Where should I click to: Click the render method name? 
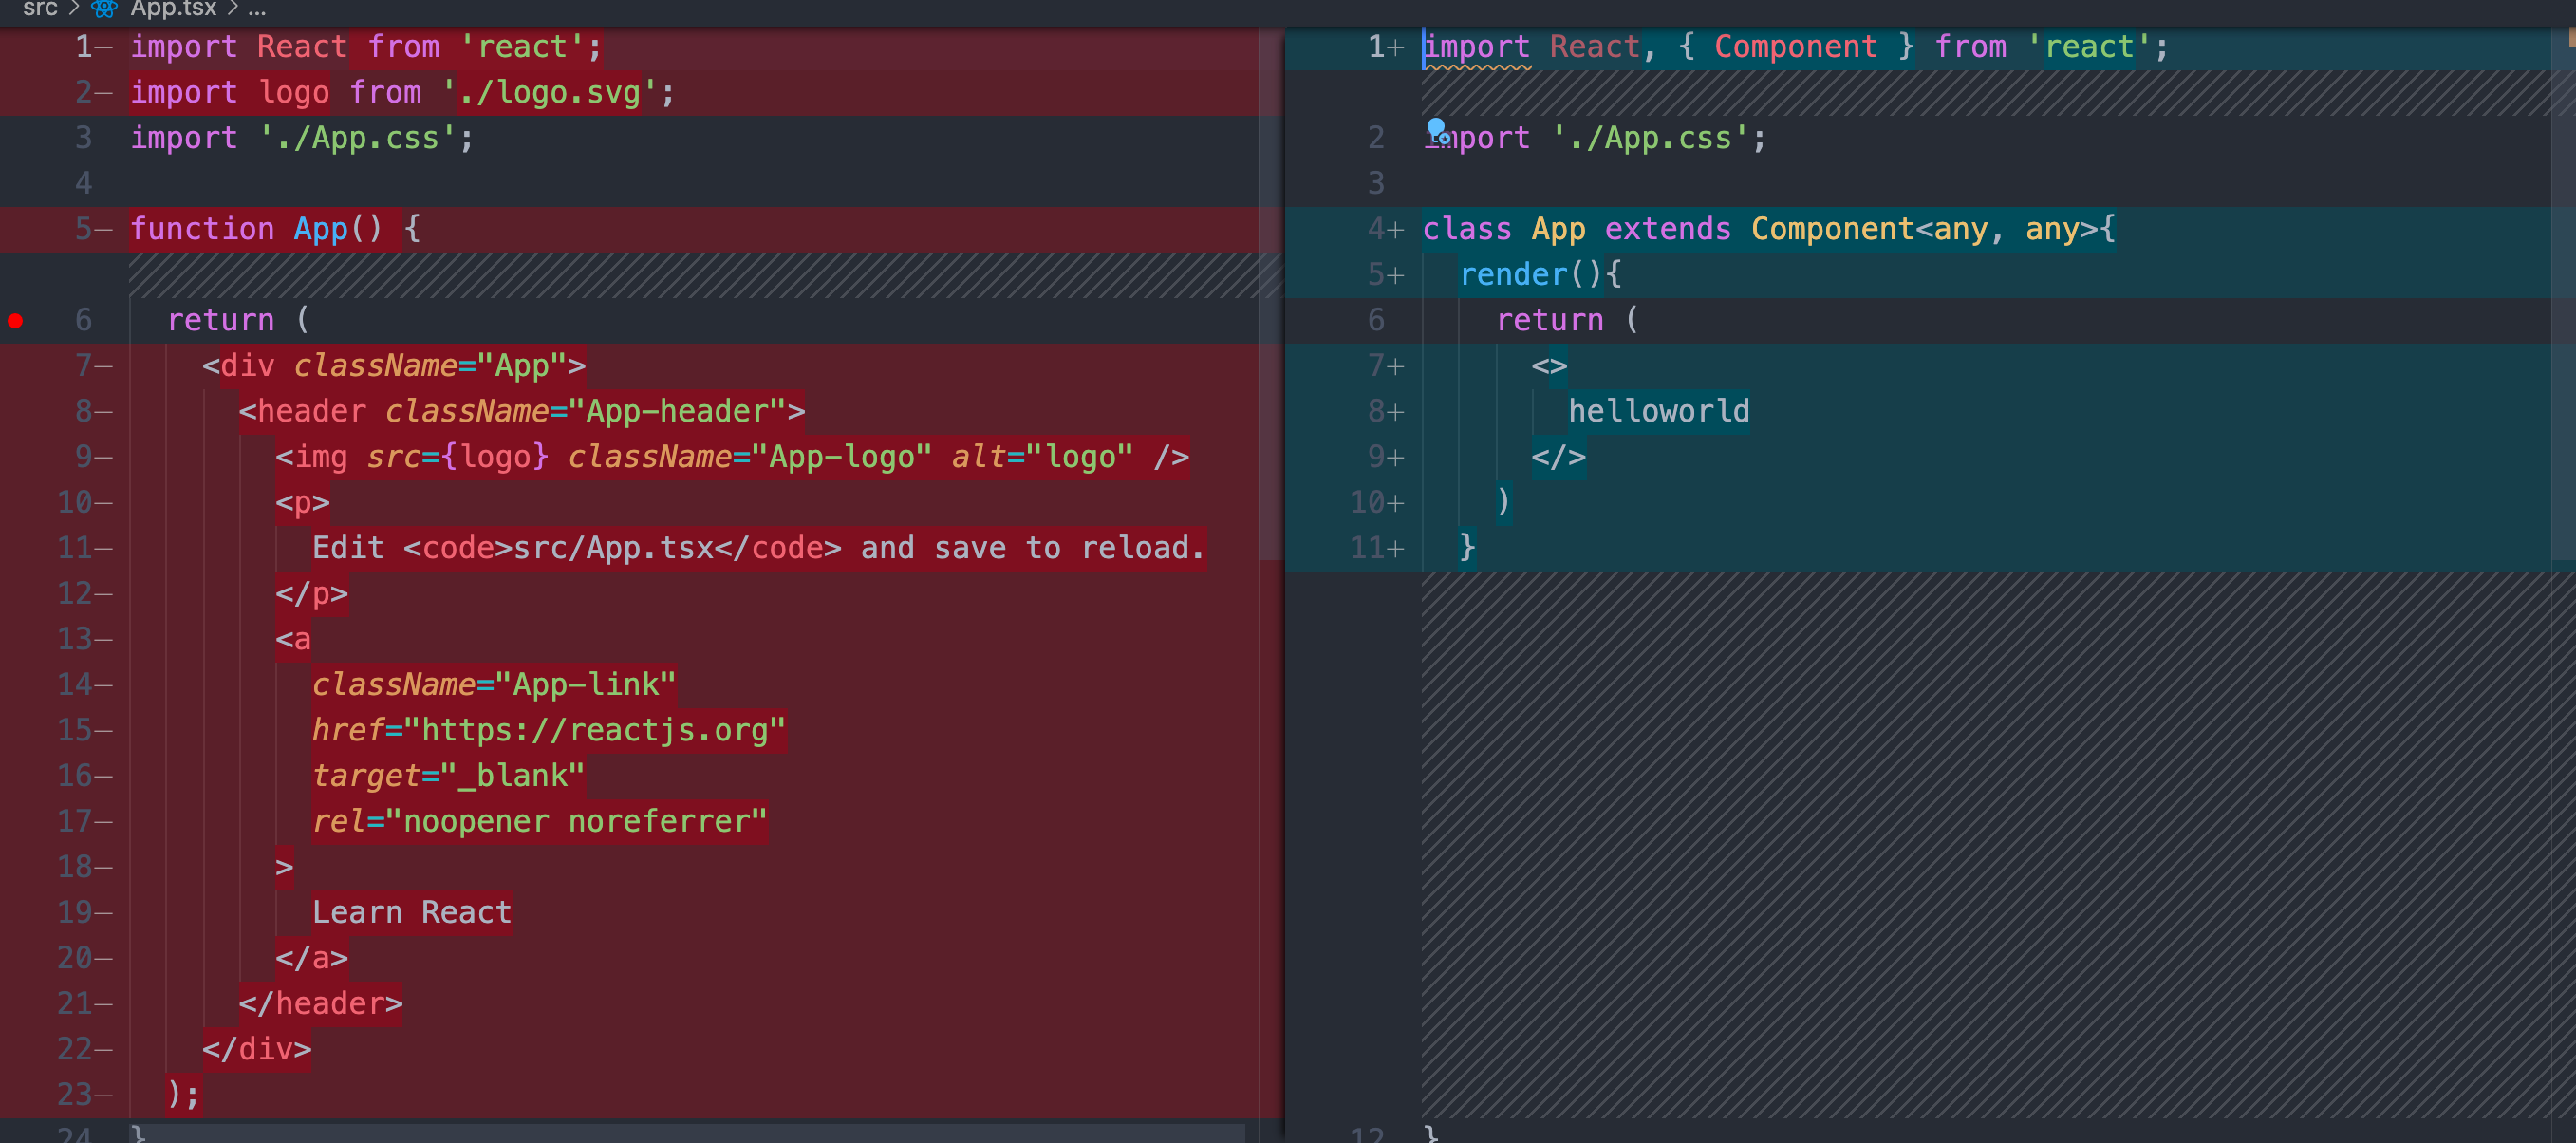click(x=1513, y=275)
